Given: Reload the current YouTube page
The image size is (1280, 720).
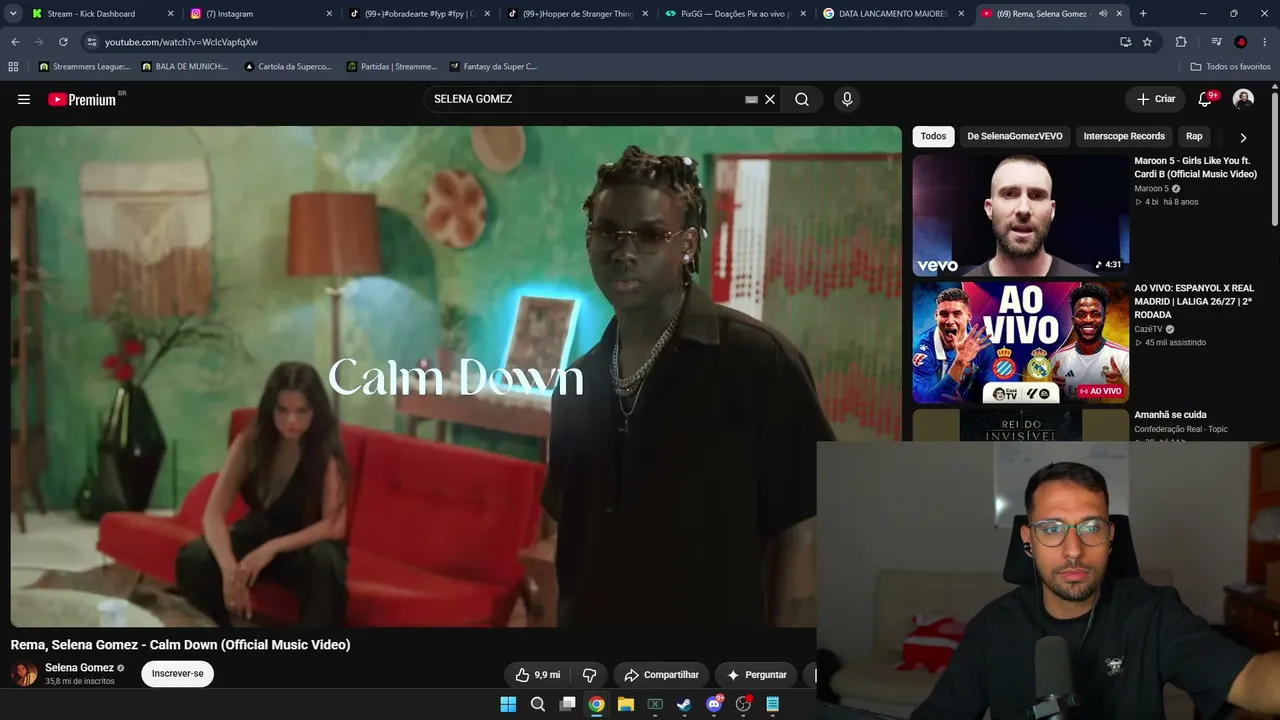Looking at the screenshot, I should (x=63, y=42).
